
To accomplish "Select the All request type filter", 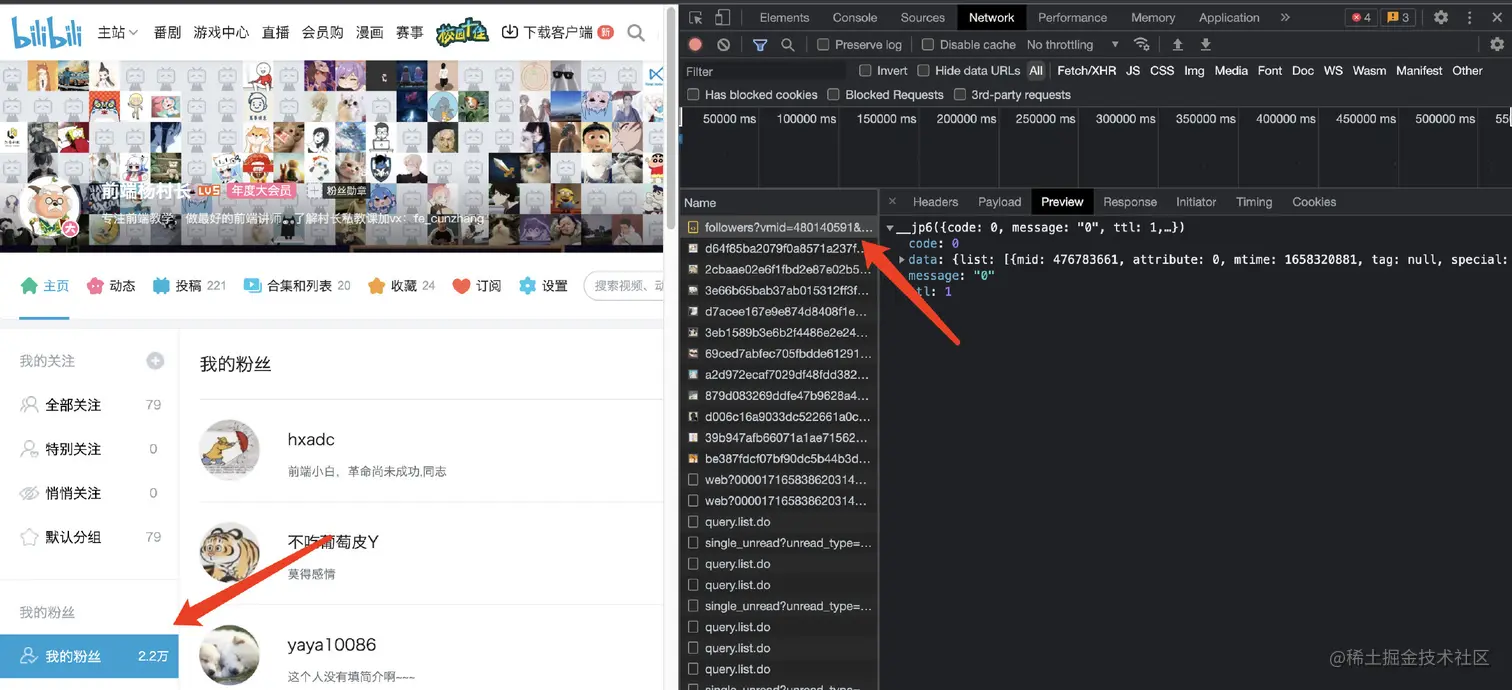I will pyautogui.click(x=1036, y=70).
